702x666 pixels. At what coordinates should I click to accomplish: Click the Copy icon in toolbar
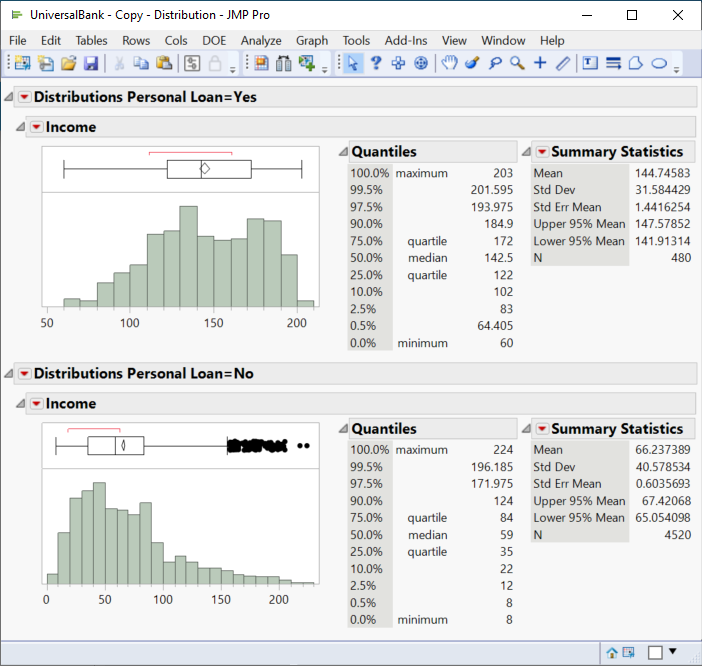[x=141, y=63]
